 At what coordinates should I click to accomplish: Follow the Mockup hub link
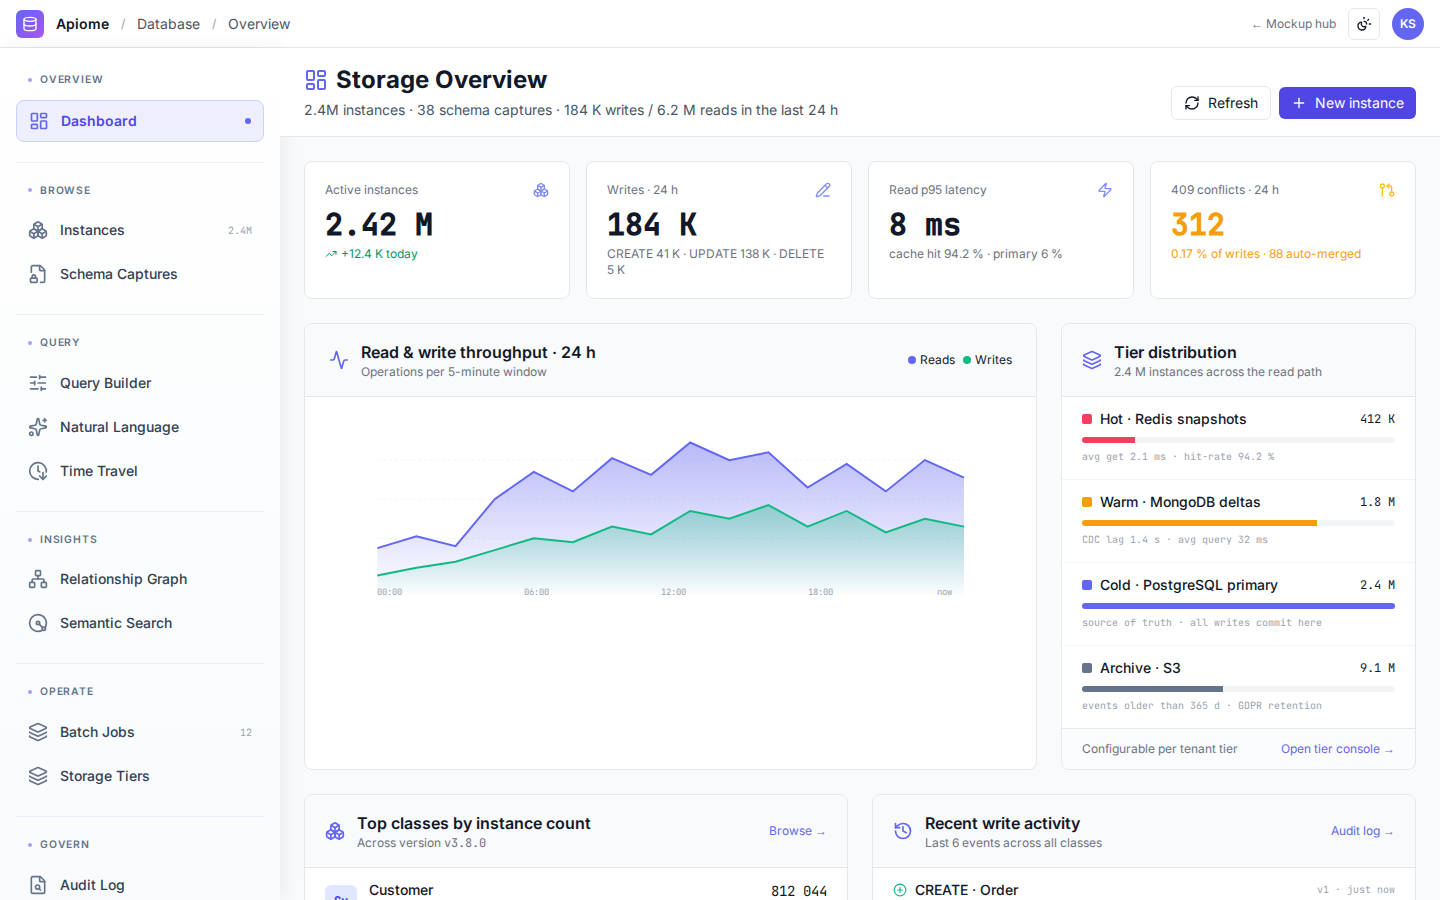click(x=1294, y=24)
